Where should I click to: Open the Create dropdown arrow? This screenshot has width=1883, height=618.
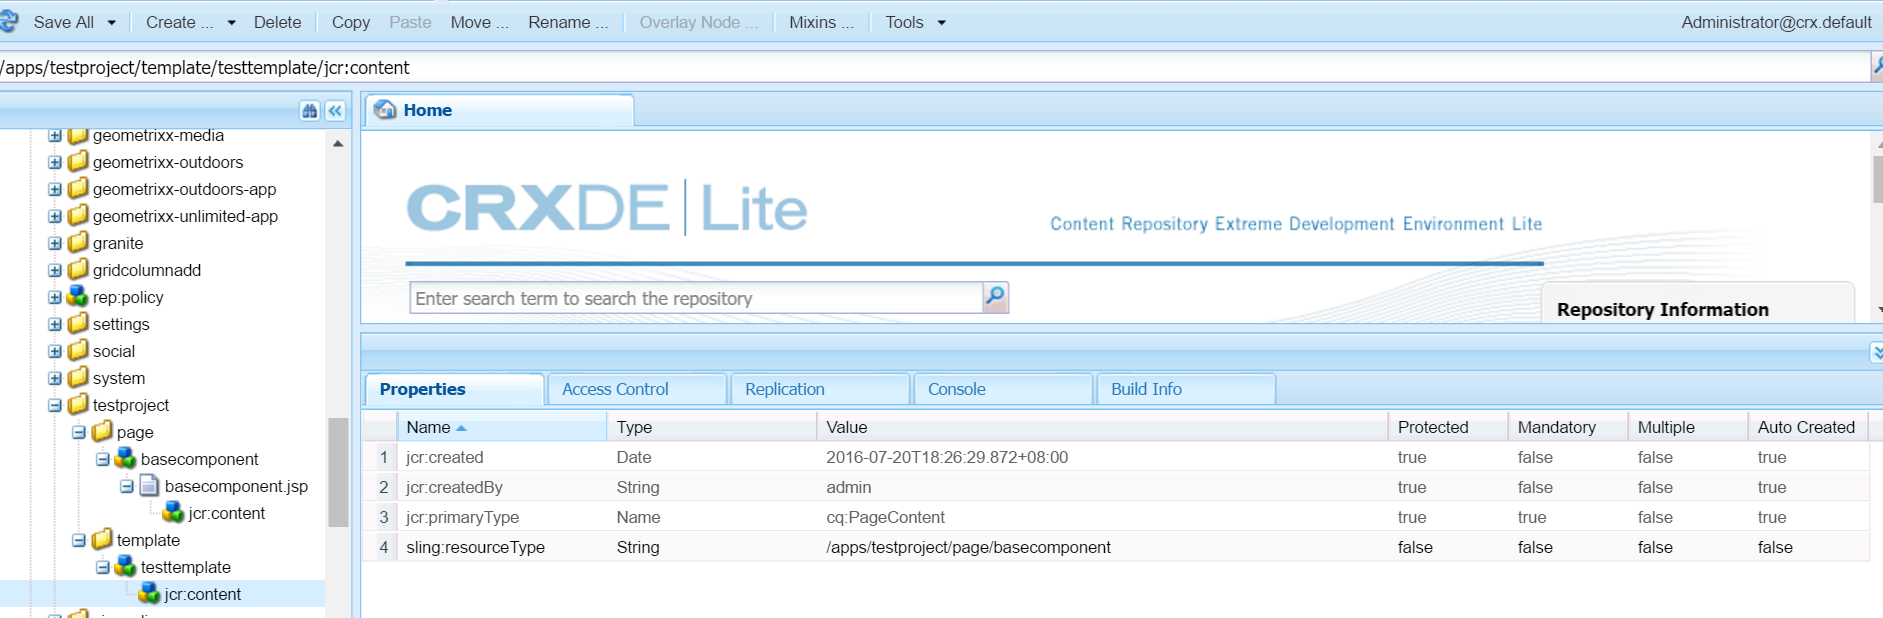click(231, 22)
